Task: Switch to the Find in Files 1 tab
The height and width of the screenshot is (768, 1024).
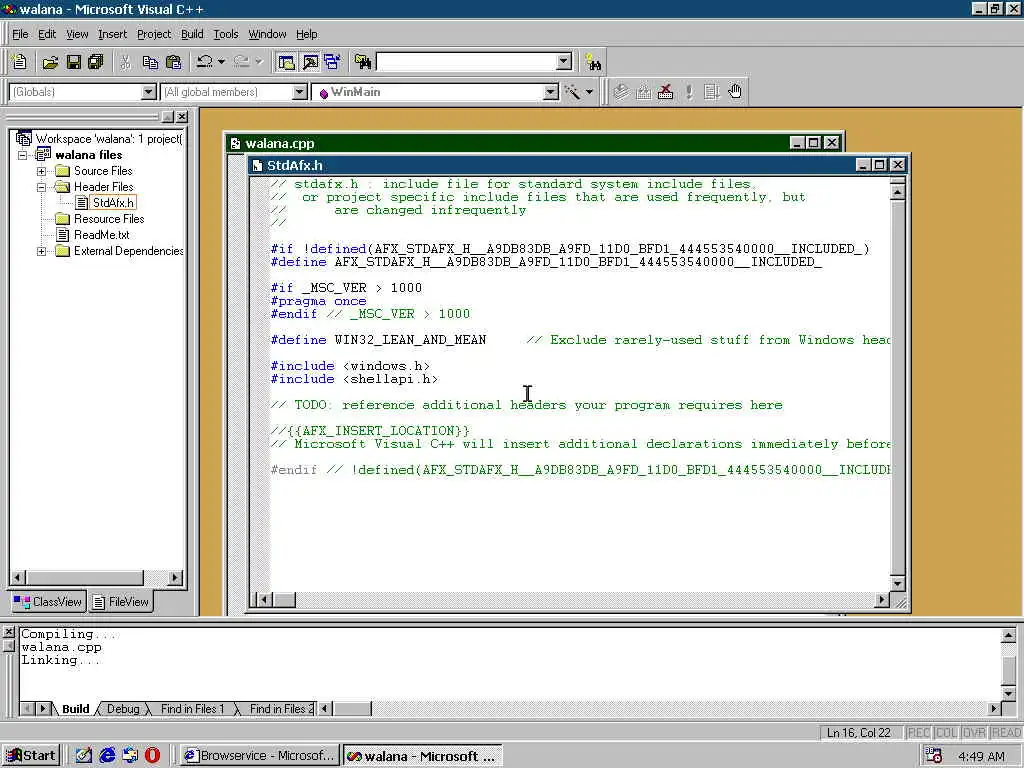Action: coord(192,709)
